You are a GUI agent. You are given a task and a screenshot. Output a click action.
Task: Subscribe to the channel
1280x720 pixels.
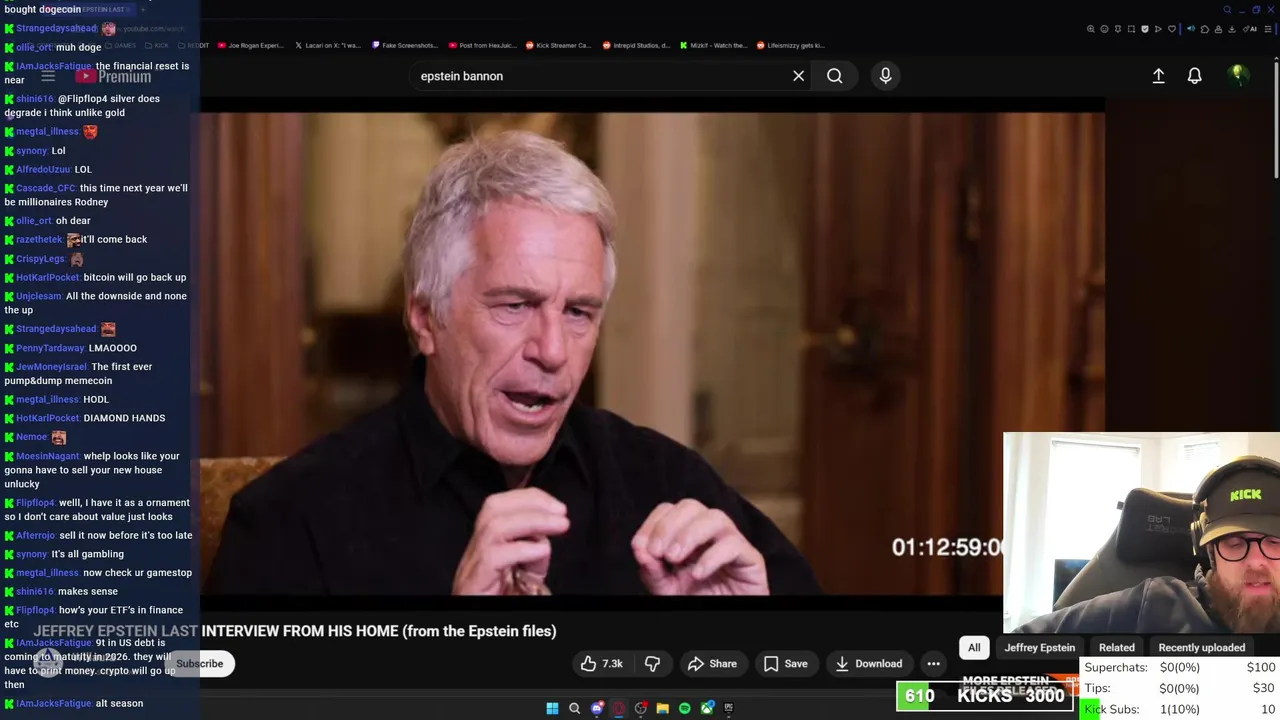199,664
